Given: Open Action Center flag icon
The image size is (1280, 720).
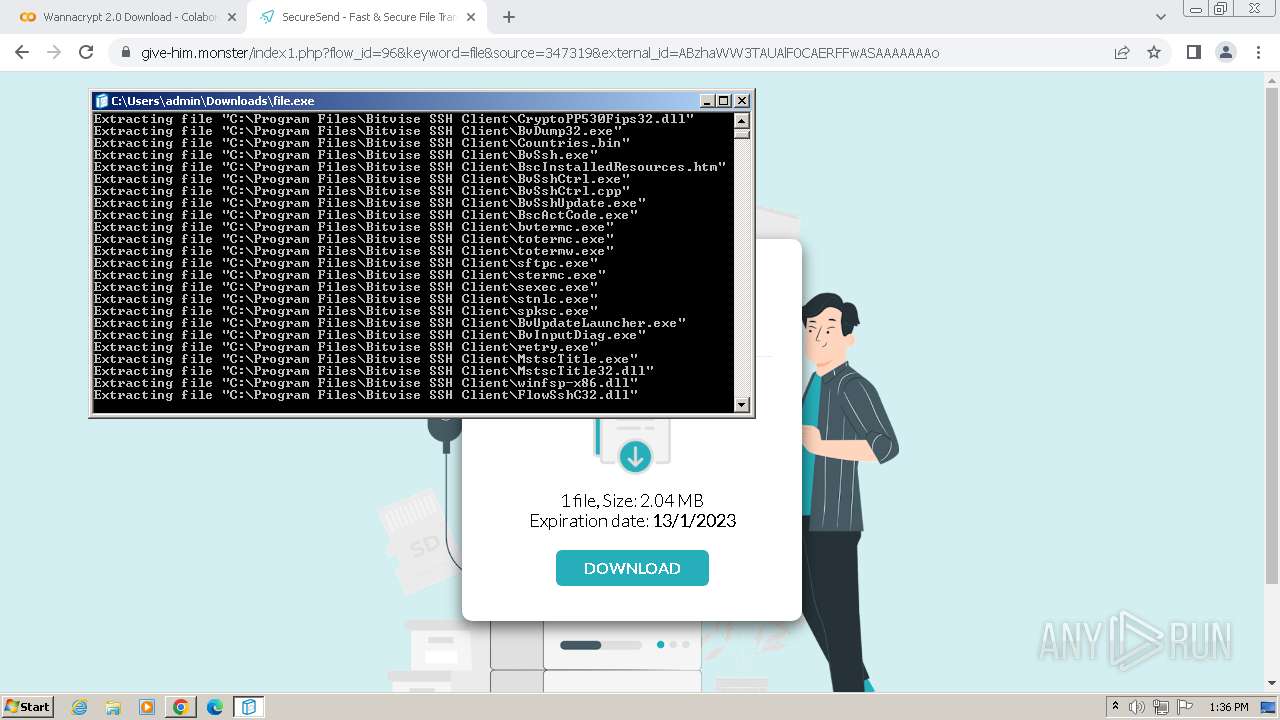Looking at the screenshot, I should click(x=1183, y=707).
